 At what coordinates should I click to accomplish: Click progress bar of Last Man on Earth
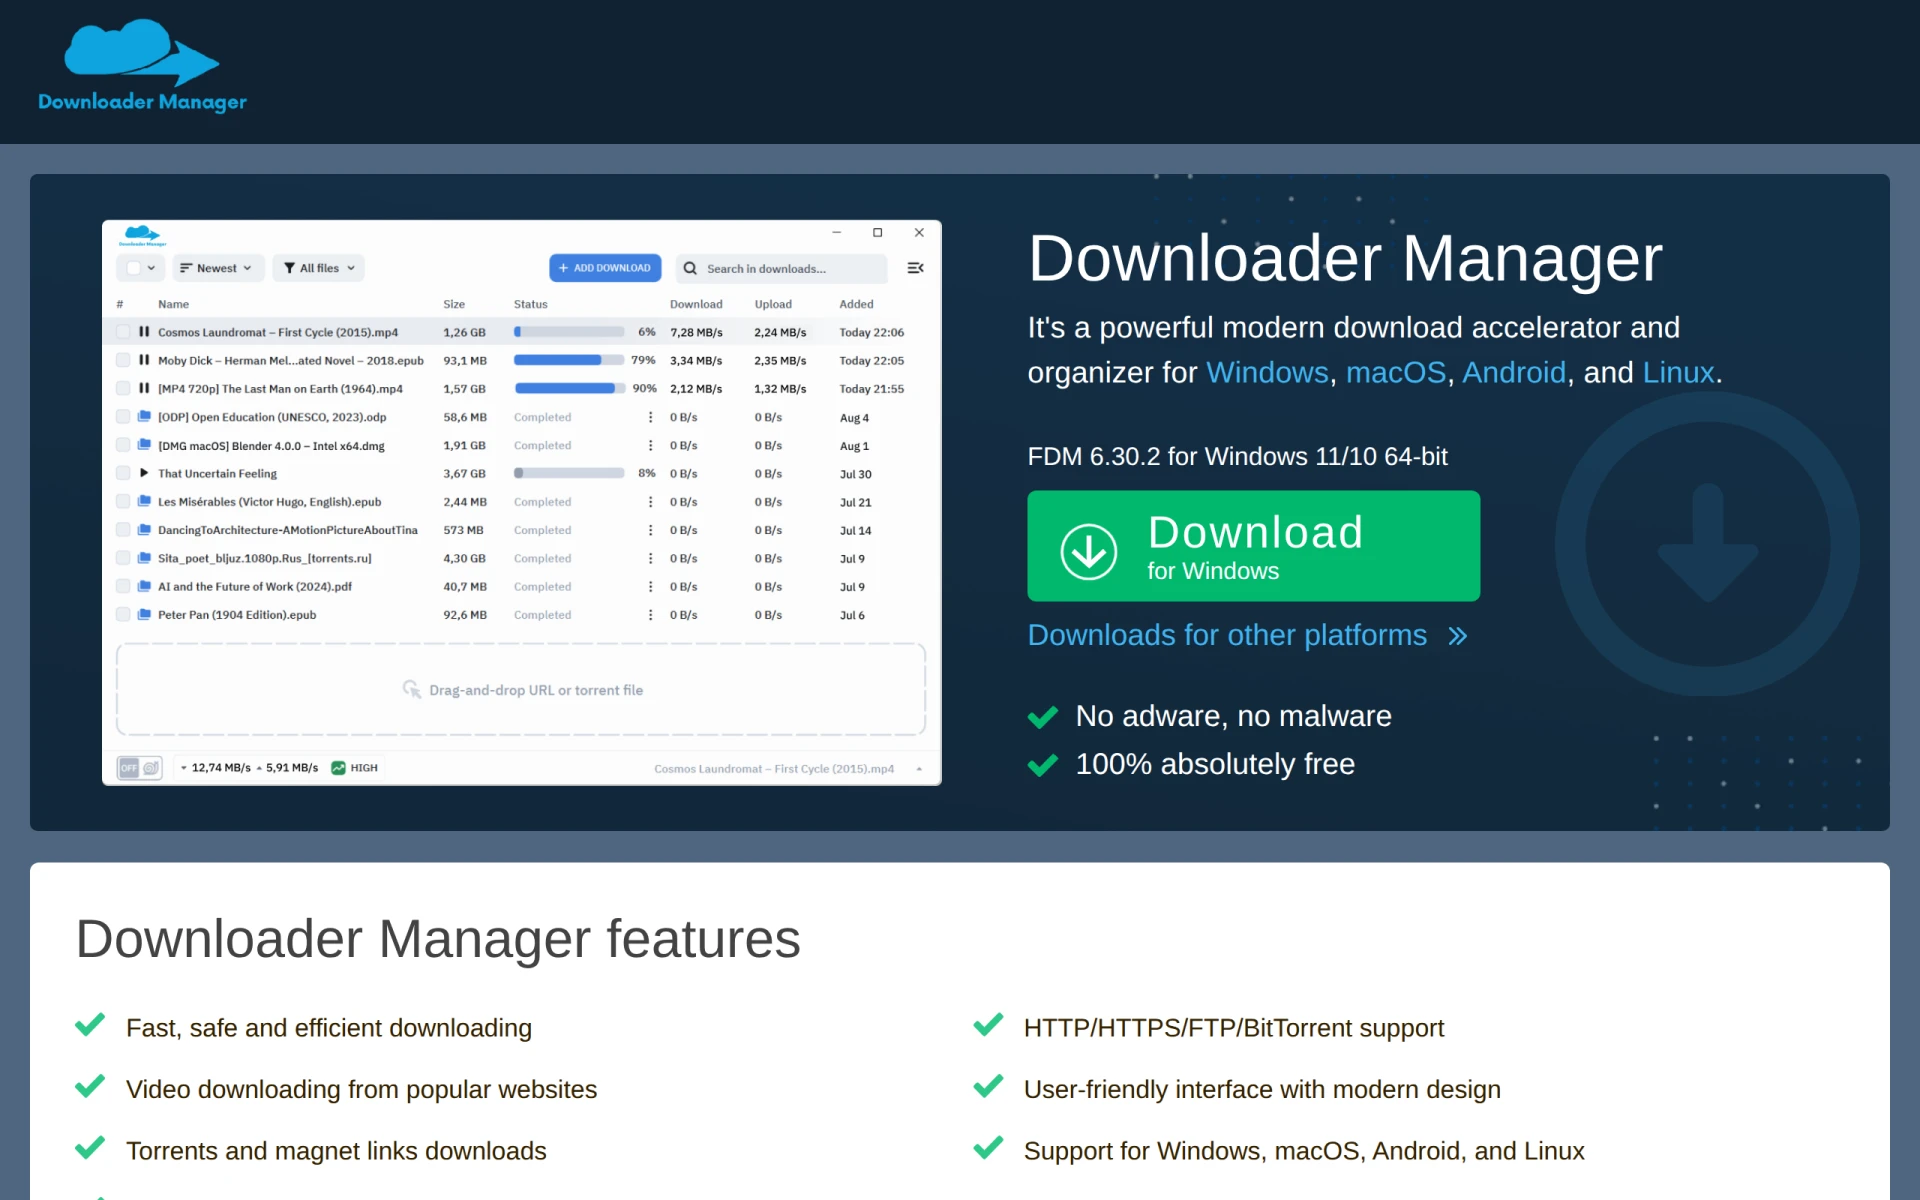[x=569, y=388]
